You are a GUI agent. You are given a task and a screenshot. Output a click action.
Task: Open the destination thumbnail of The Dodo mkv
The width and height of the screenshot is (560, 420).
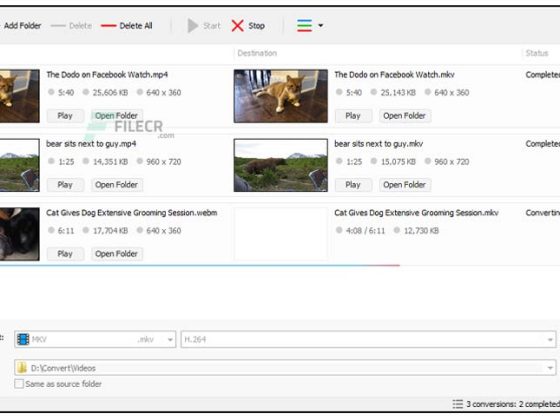tap(281, 96)
